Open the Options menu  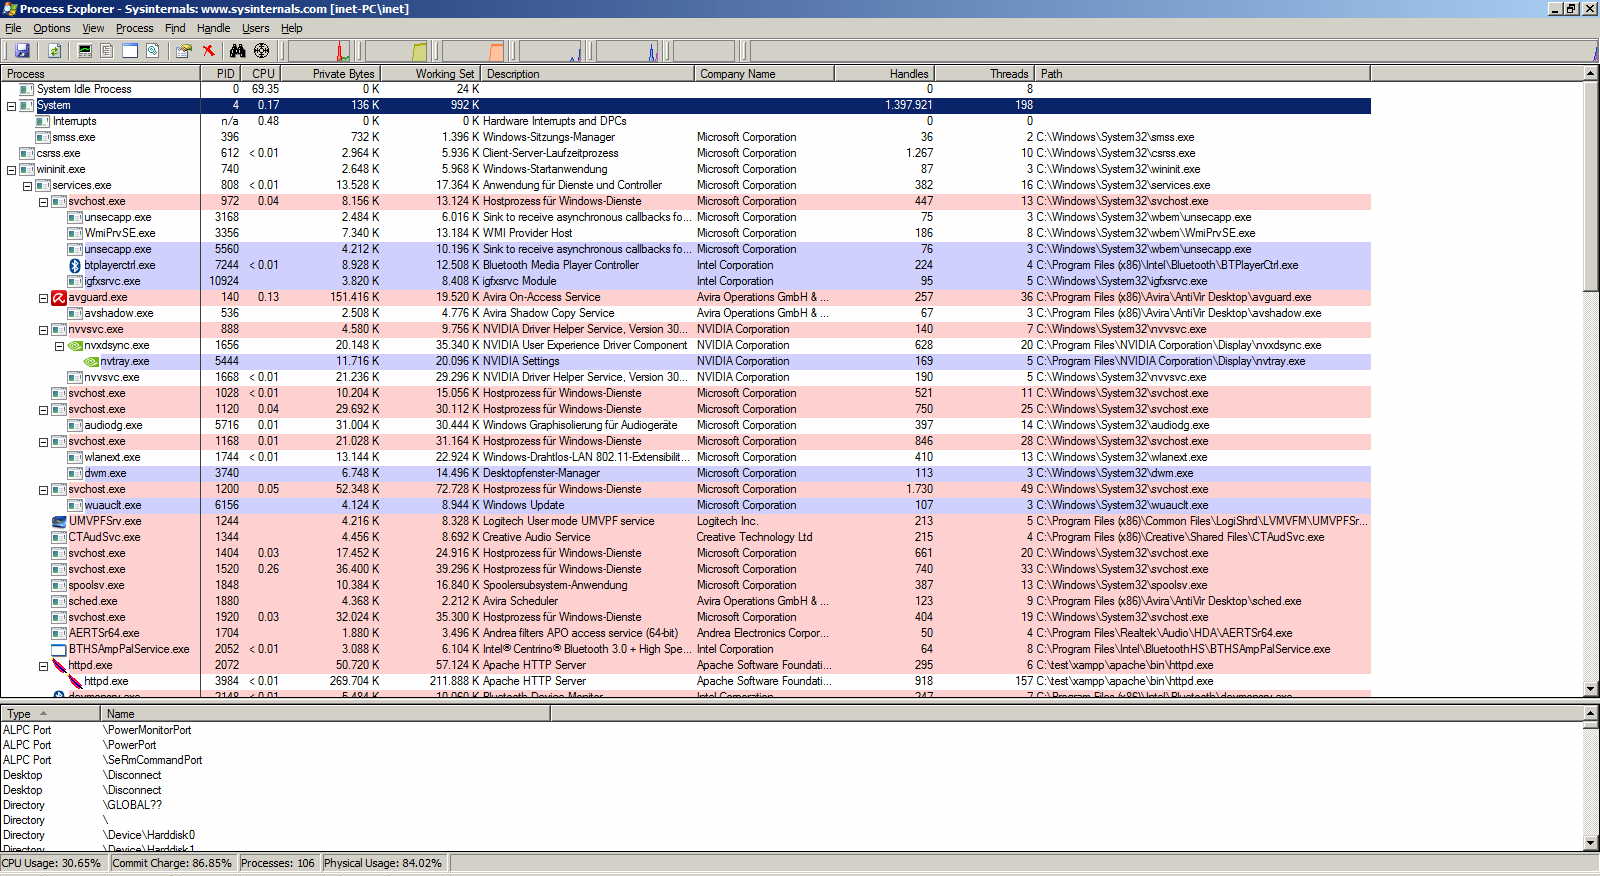click(x=52, y=28)
